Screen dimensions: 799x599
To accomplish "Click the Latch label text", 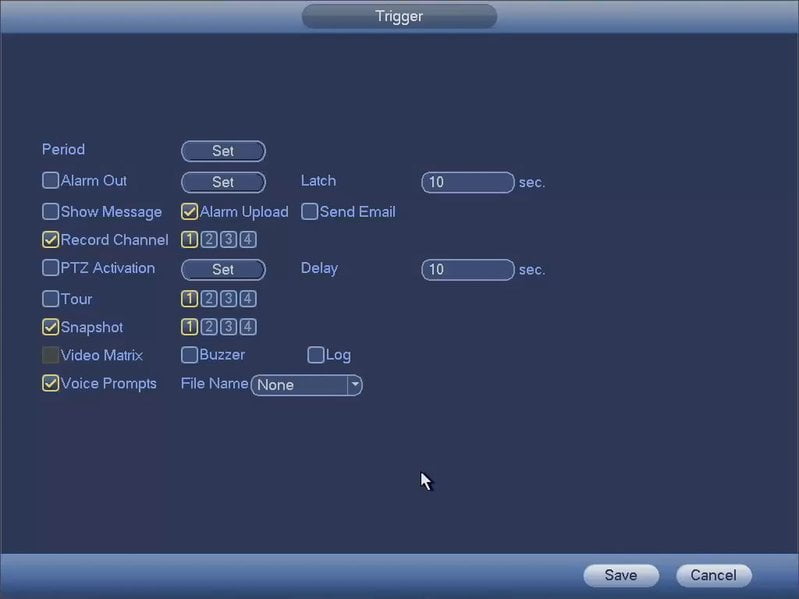I will (x=318, y=181).
